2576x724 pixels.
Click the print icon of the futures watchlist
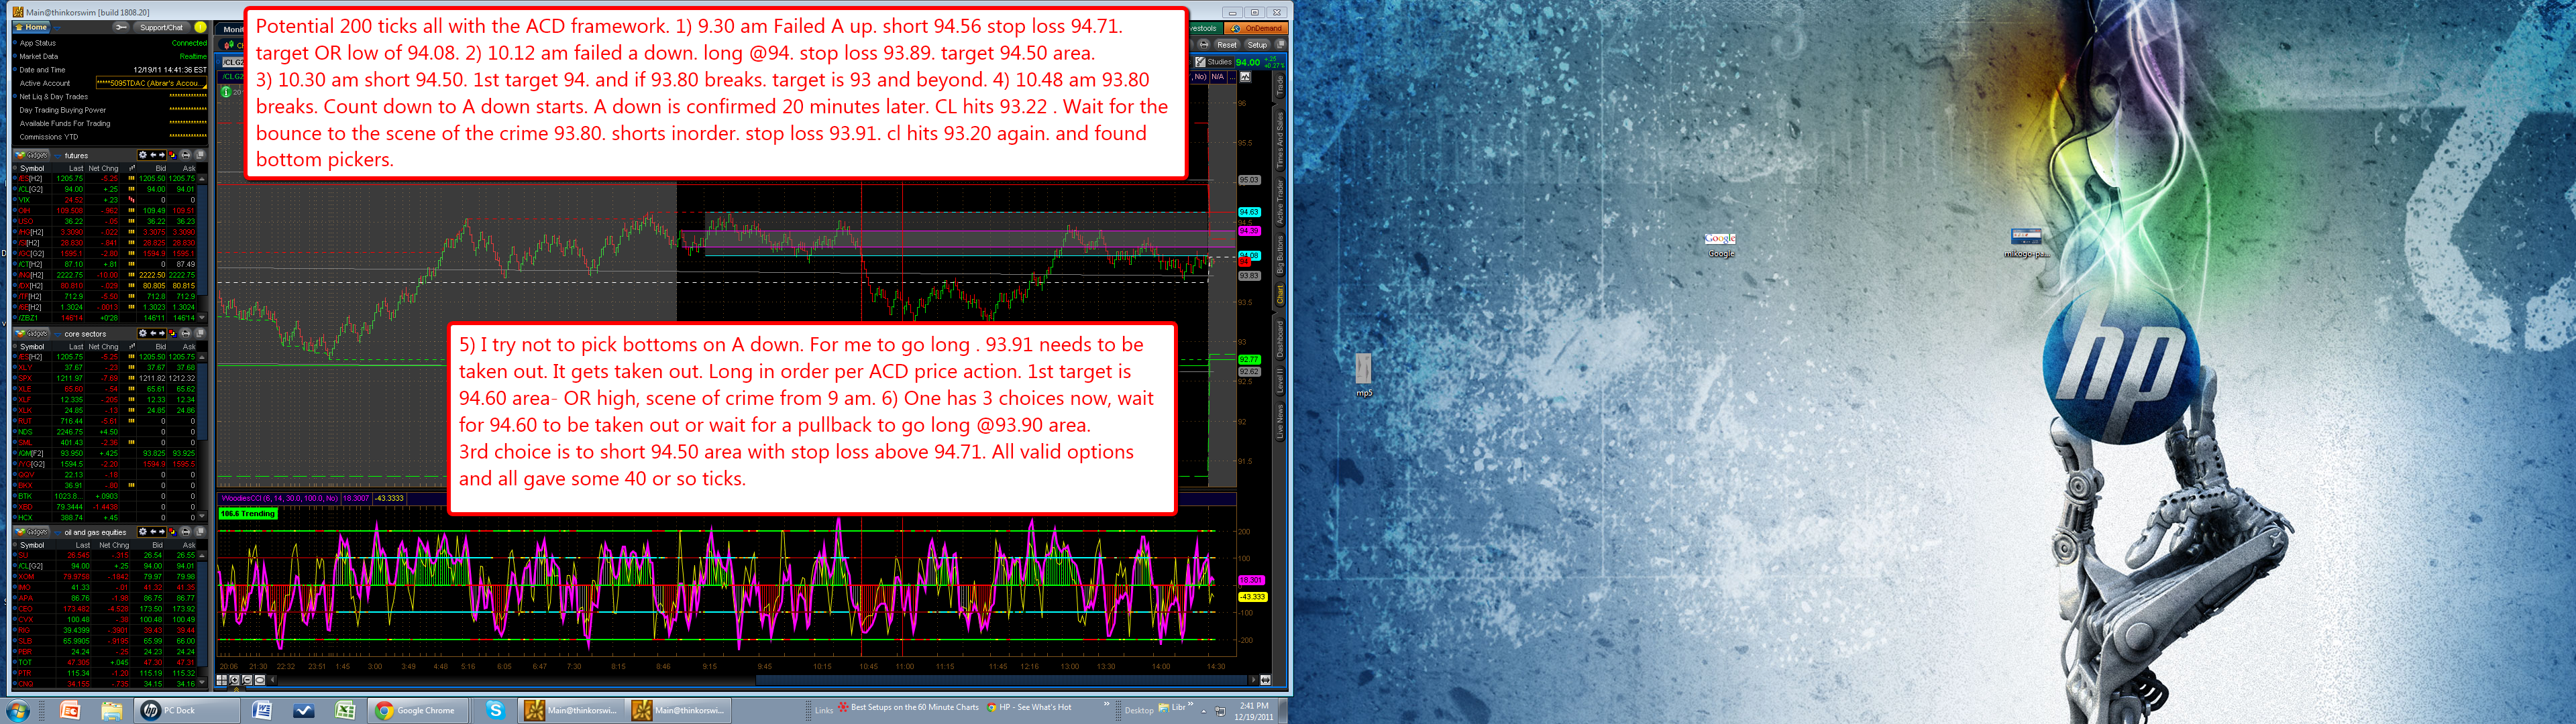coord(185,155)
